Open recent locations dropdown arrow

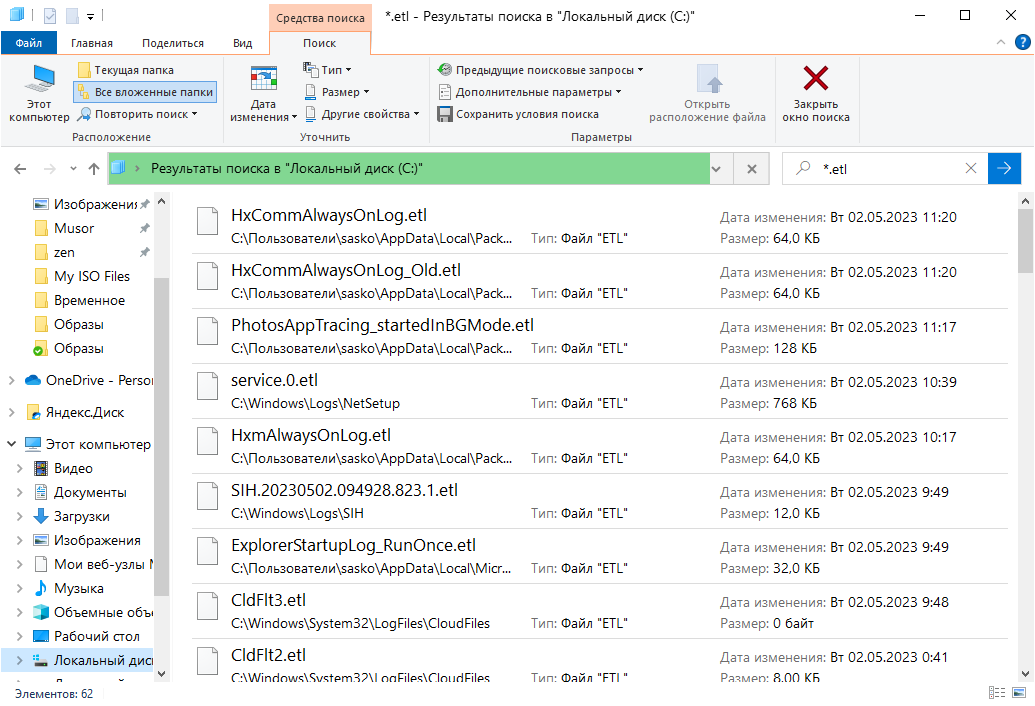(x=73, y=169)
